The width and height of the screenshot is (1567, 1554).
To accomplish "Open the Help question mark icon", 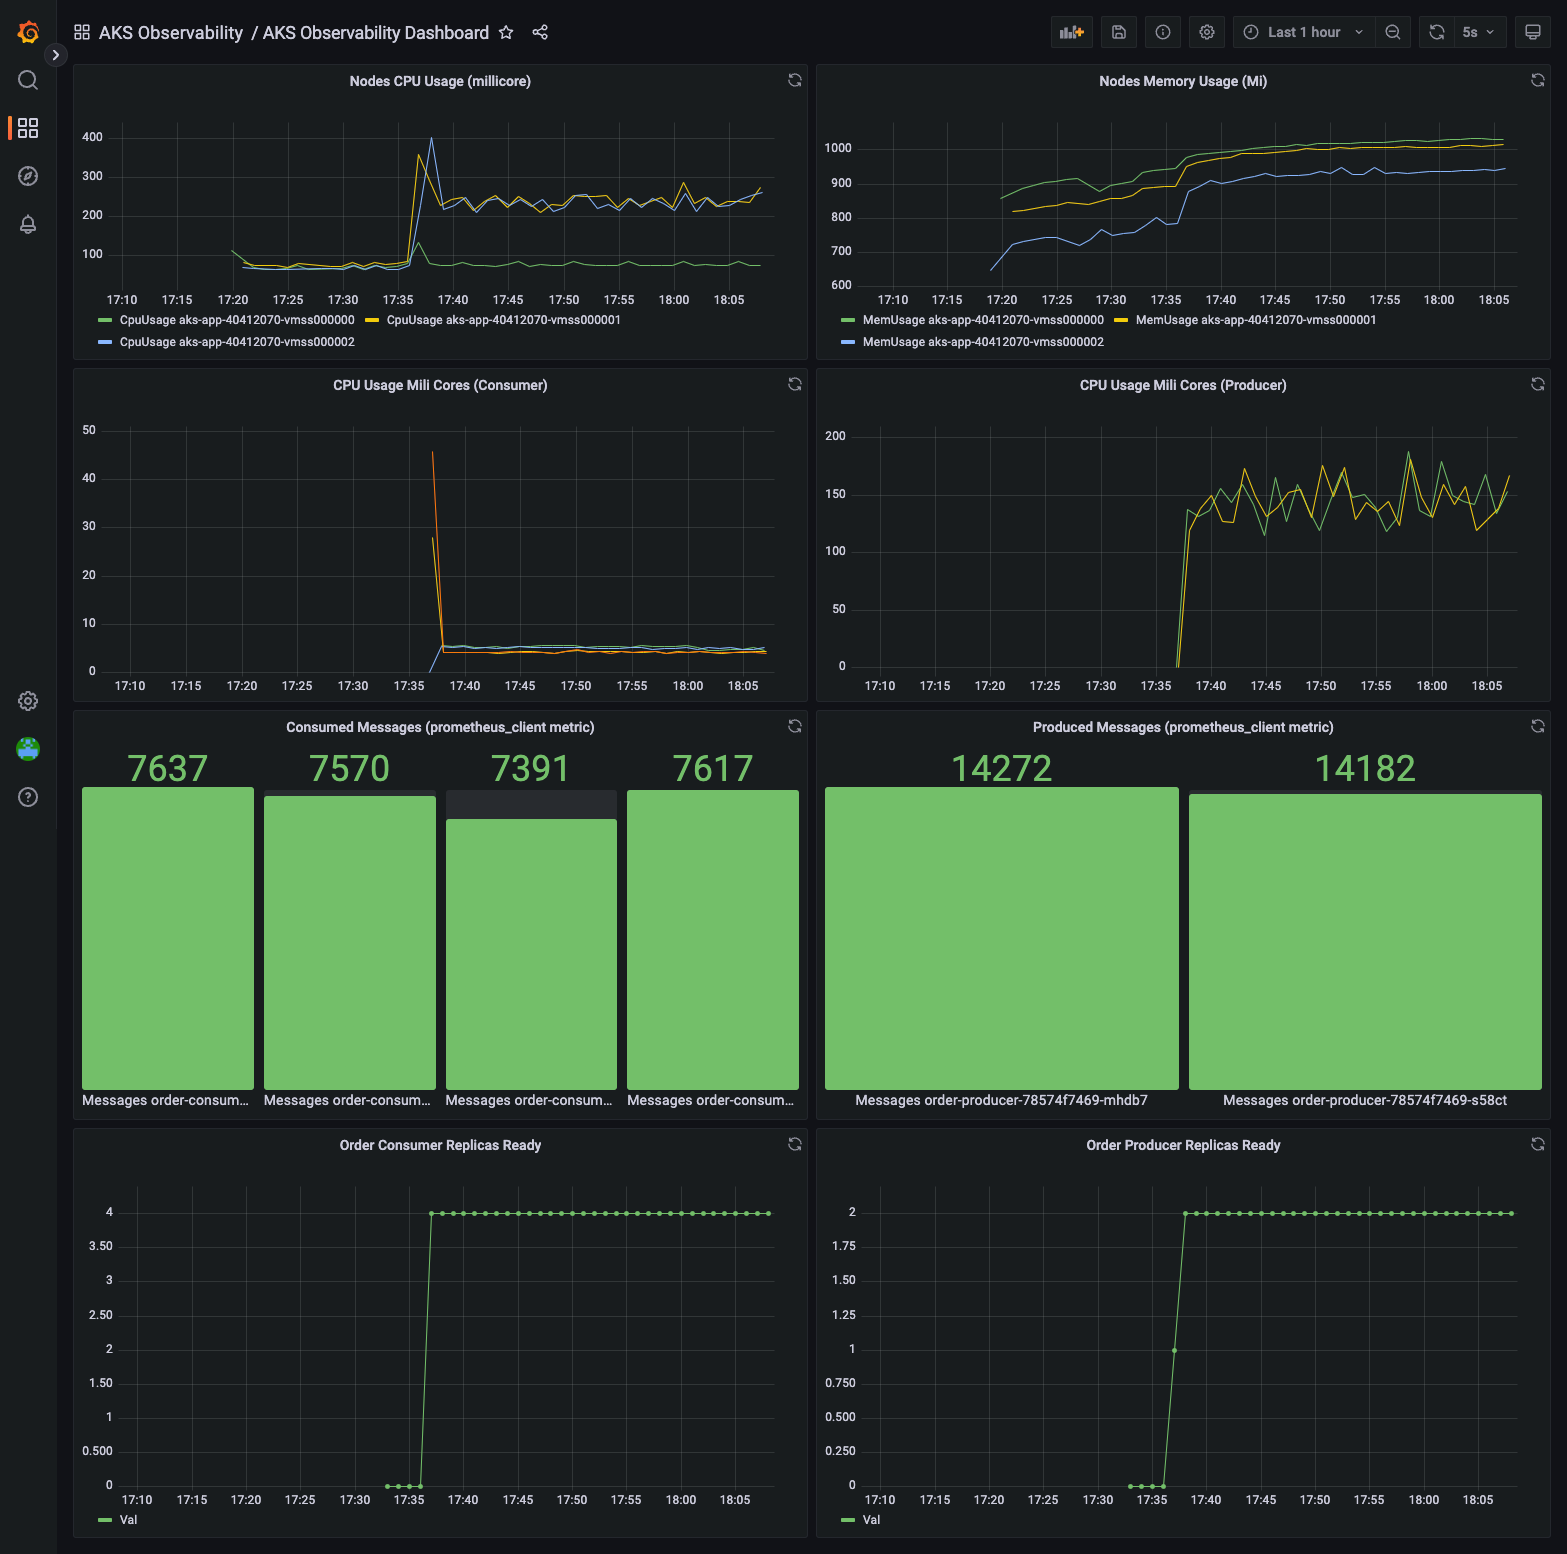I will point(28,797).
